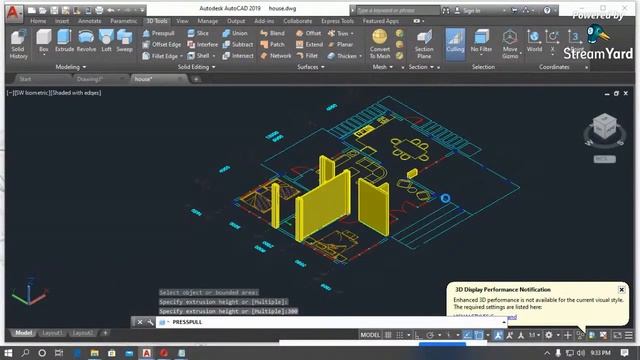Select the Intersect boolean tool
640x360 pixels.
click(238, 56)
